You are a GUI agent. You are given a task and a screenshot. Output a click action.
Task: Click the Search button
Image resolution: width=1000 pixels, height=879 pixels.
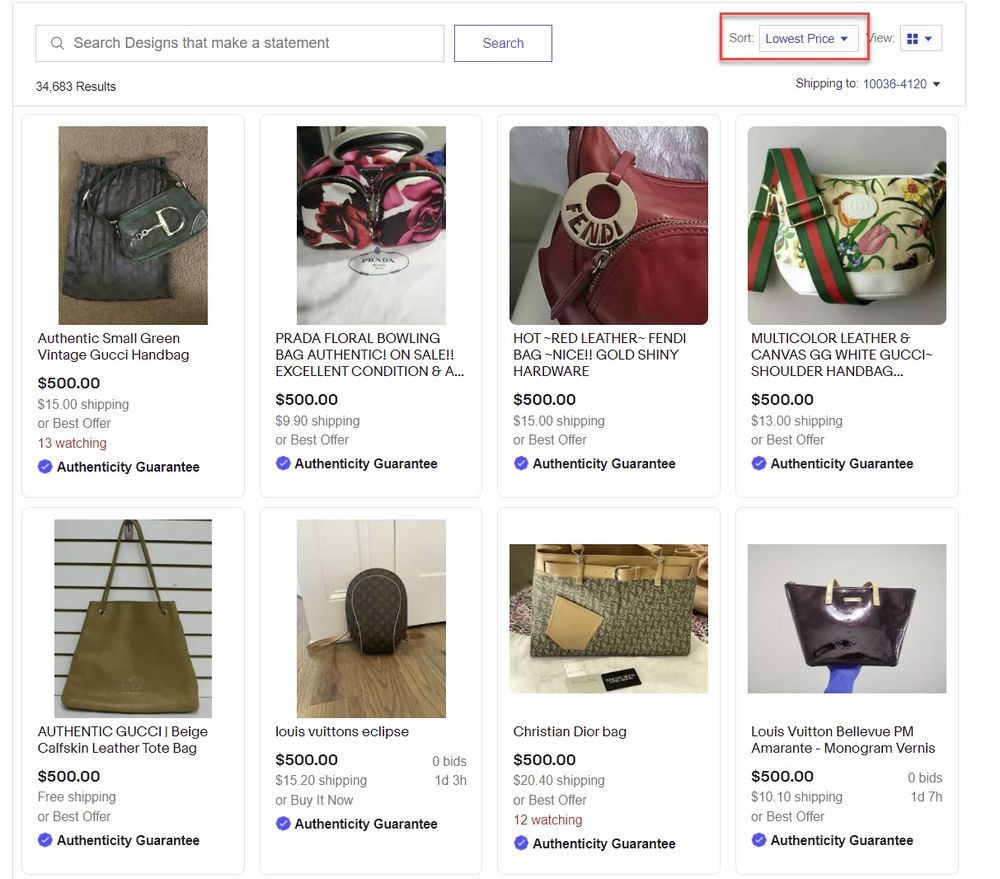[503, 43]
